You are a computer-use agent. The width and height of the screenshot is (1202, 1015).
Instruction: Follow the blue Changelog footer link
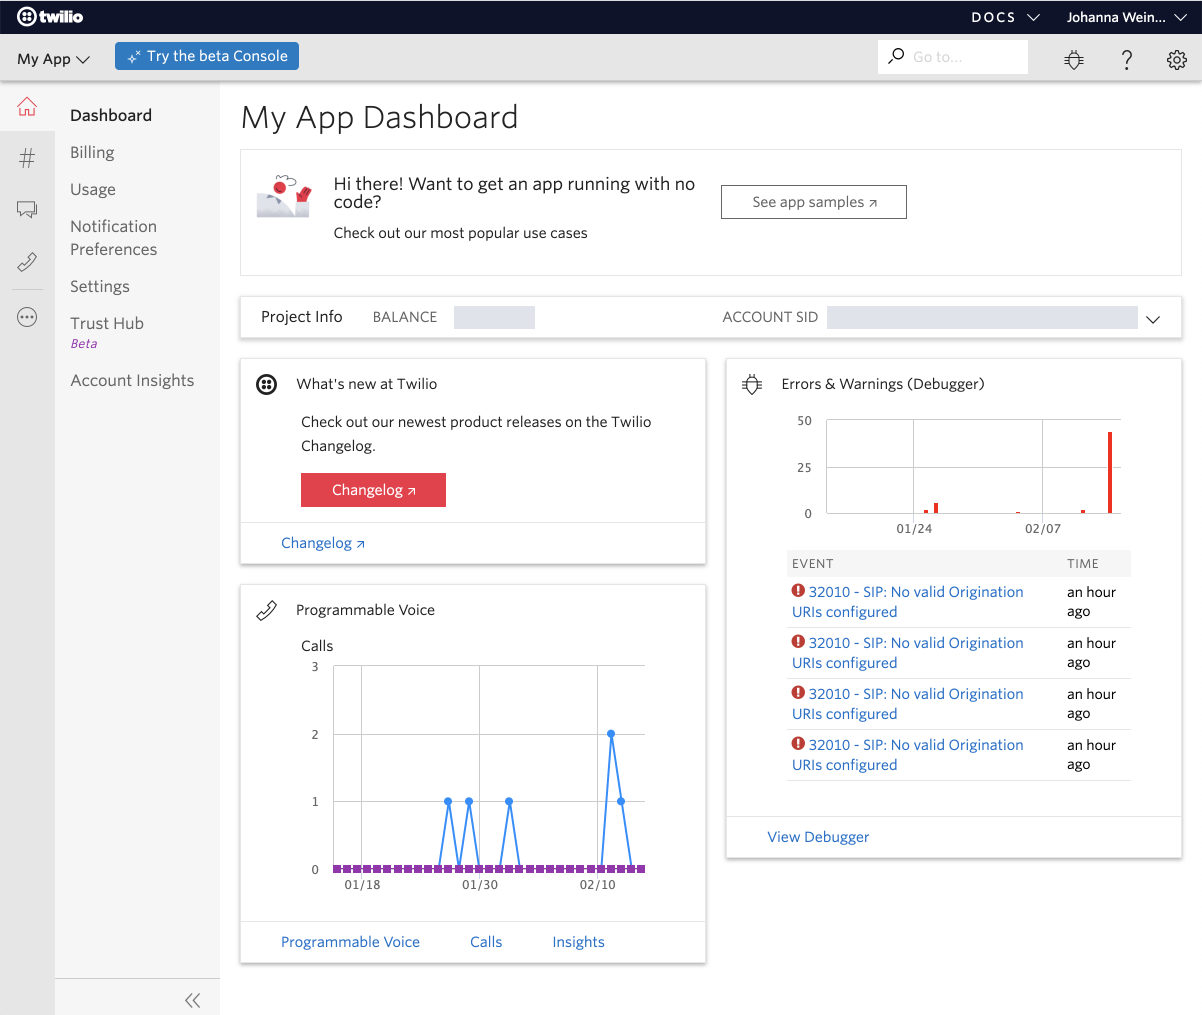323,543
